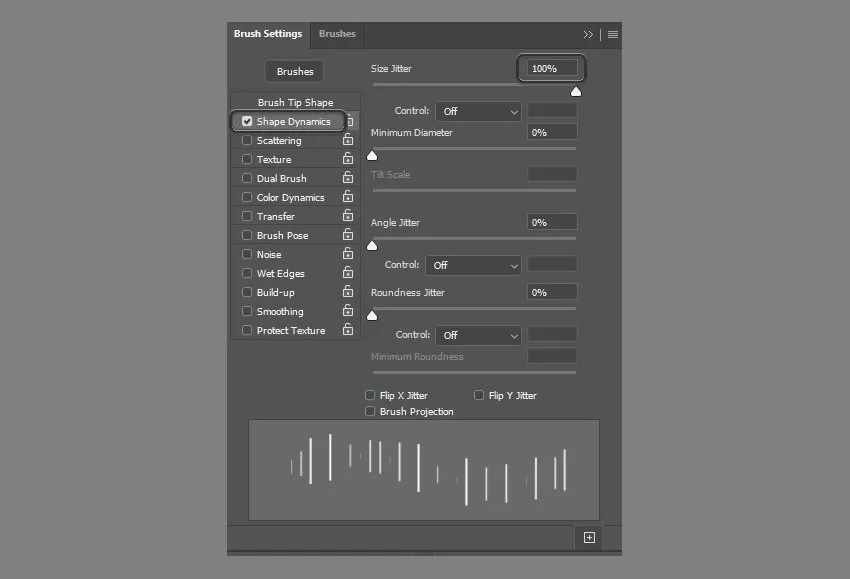Screen dimensions: 850x579
Task: Create new brush using the plus icon
Action: (x=589, y=538)
